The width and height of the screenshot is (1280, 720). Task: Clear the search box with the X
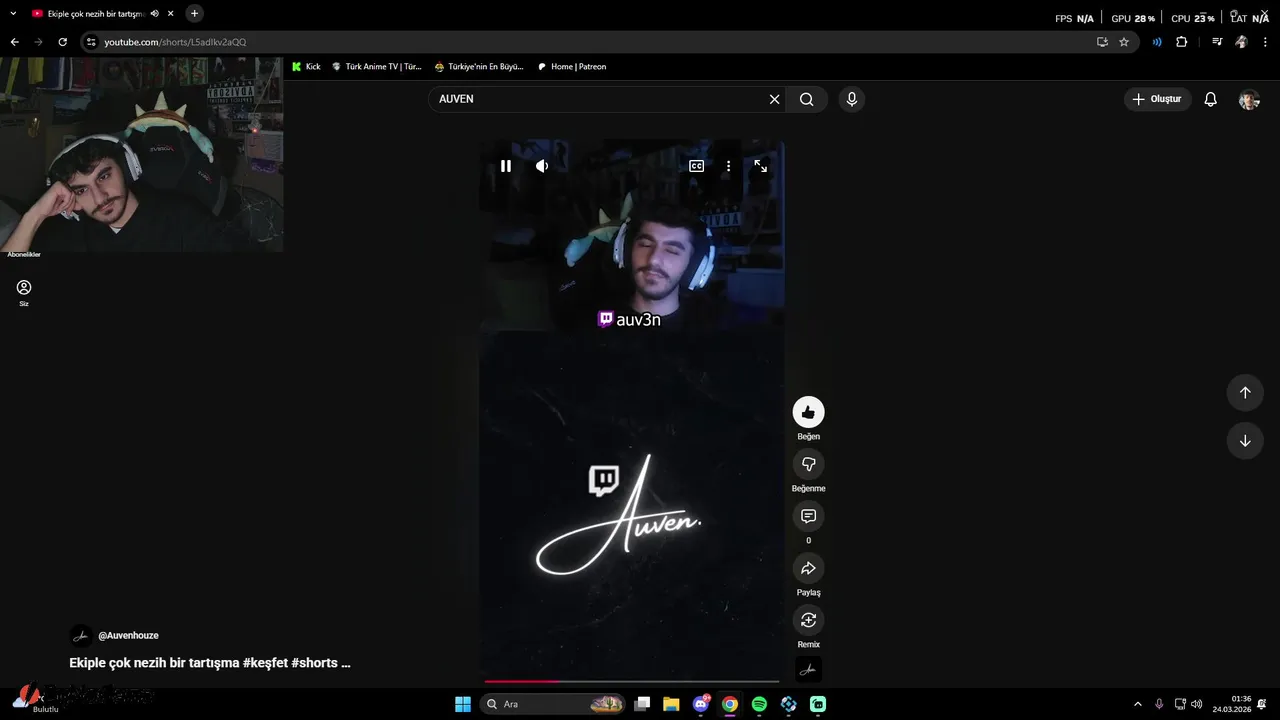click(x=774, y=99)
